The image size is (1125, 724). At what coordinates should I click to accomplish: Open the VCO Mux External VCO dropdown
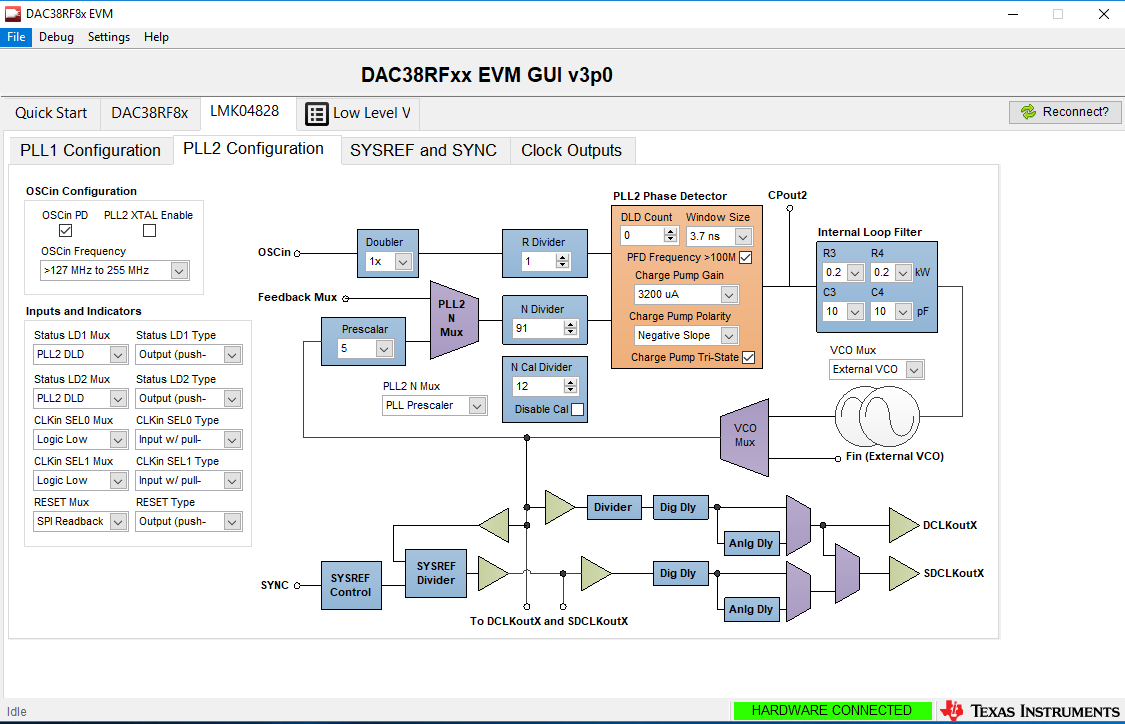(x=914, y=370)
